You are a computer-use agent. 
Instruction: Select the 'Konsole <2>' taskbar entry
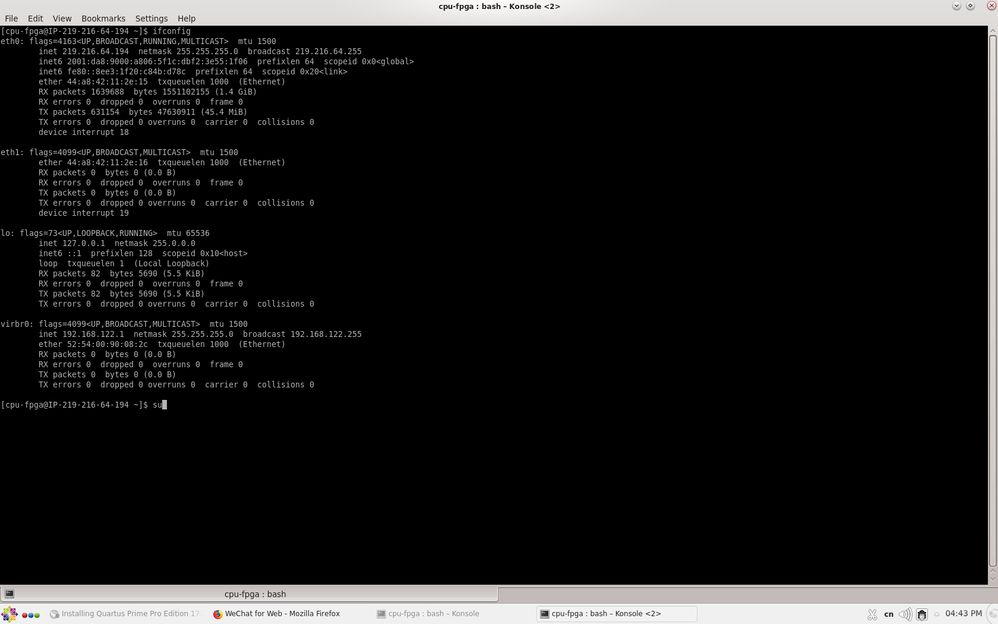tap(615, 614)
